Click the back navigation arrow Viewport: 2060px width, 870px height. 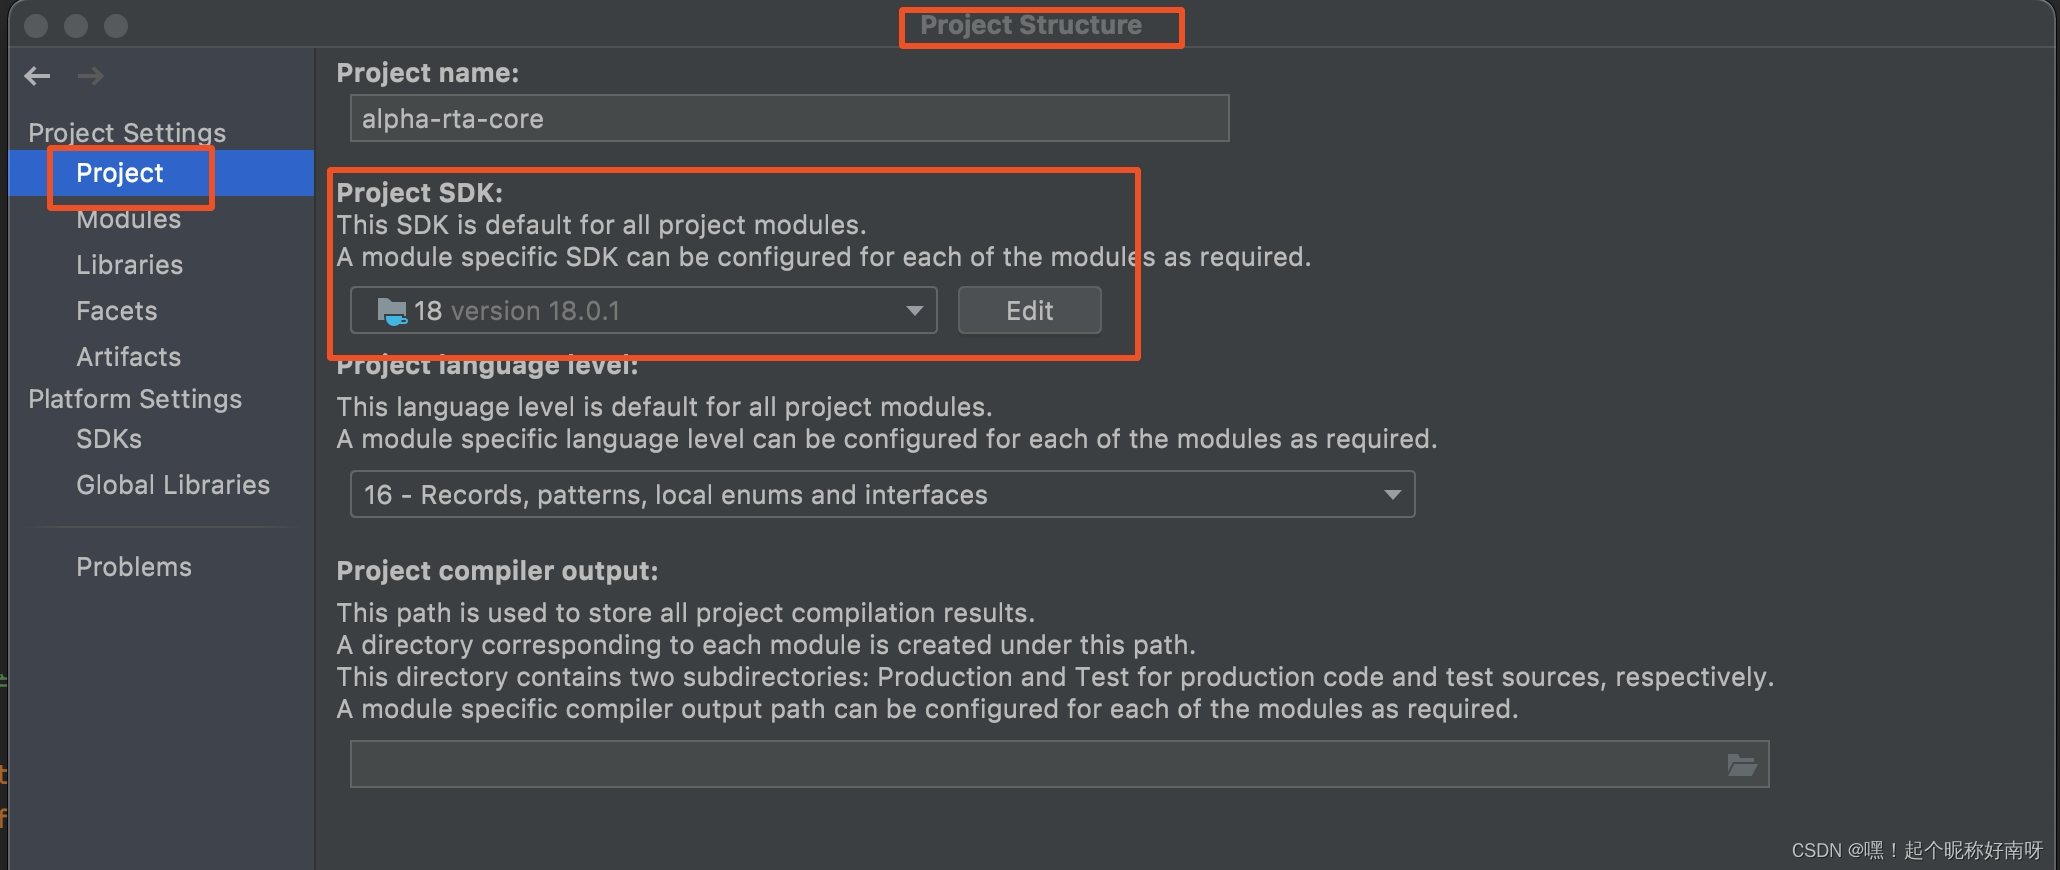click(x=37, y=76)
